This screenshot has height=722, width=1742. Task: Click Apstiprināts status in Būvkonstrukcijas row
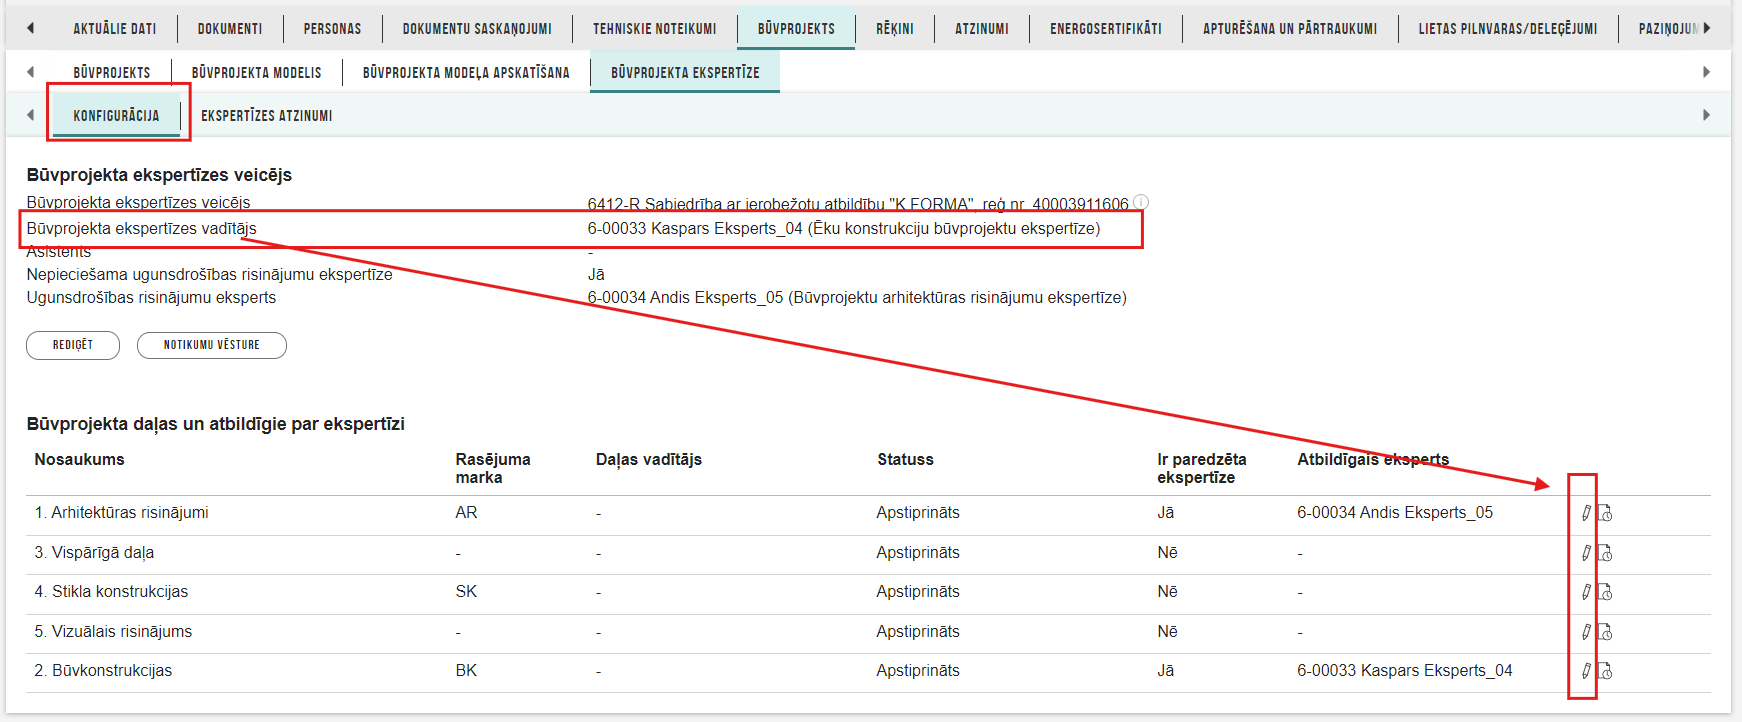coord(918,671)
